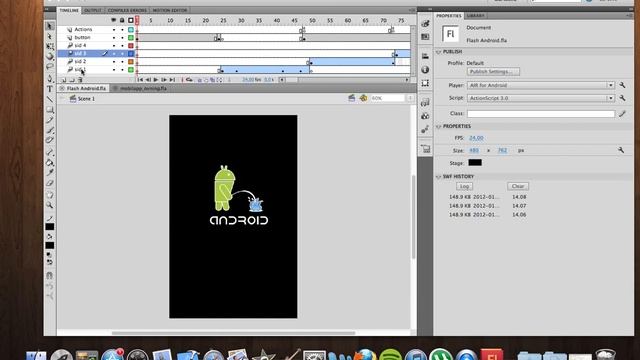Click the New Layer icon
Viewport: 640px width, 360px height.
(x=64, y=80)
